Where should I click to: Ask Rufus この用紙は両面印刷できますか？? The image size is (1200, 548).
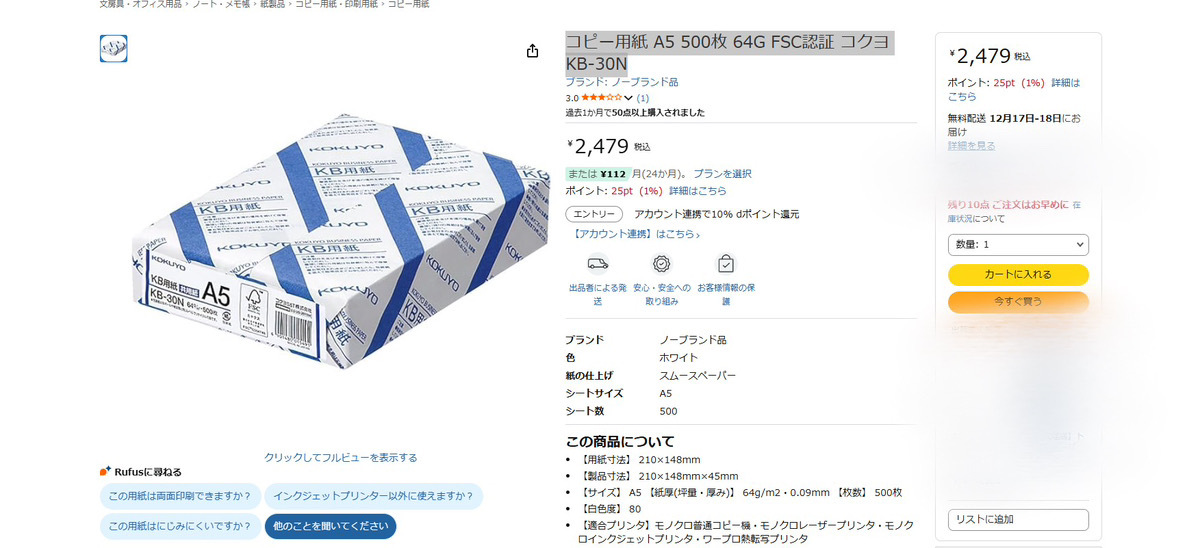pos(180,496)
